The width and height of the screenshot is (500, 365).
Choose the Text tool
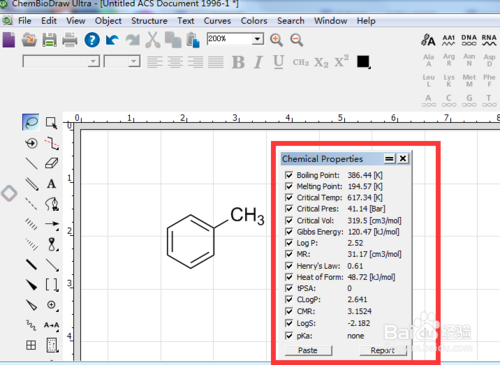pyautogui.click(x=51, y=184)
